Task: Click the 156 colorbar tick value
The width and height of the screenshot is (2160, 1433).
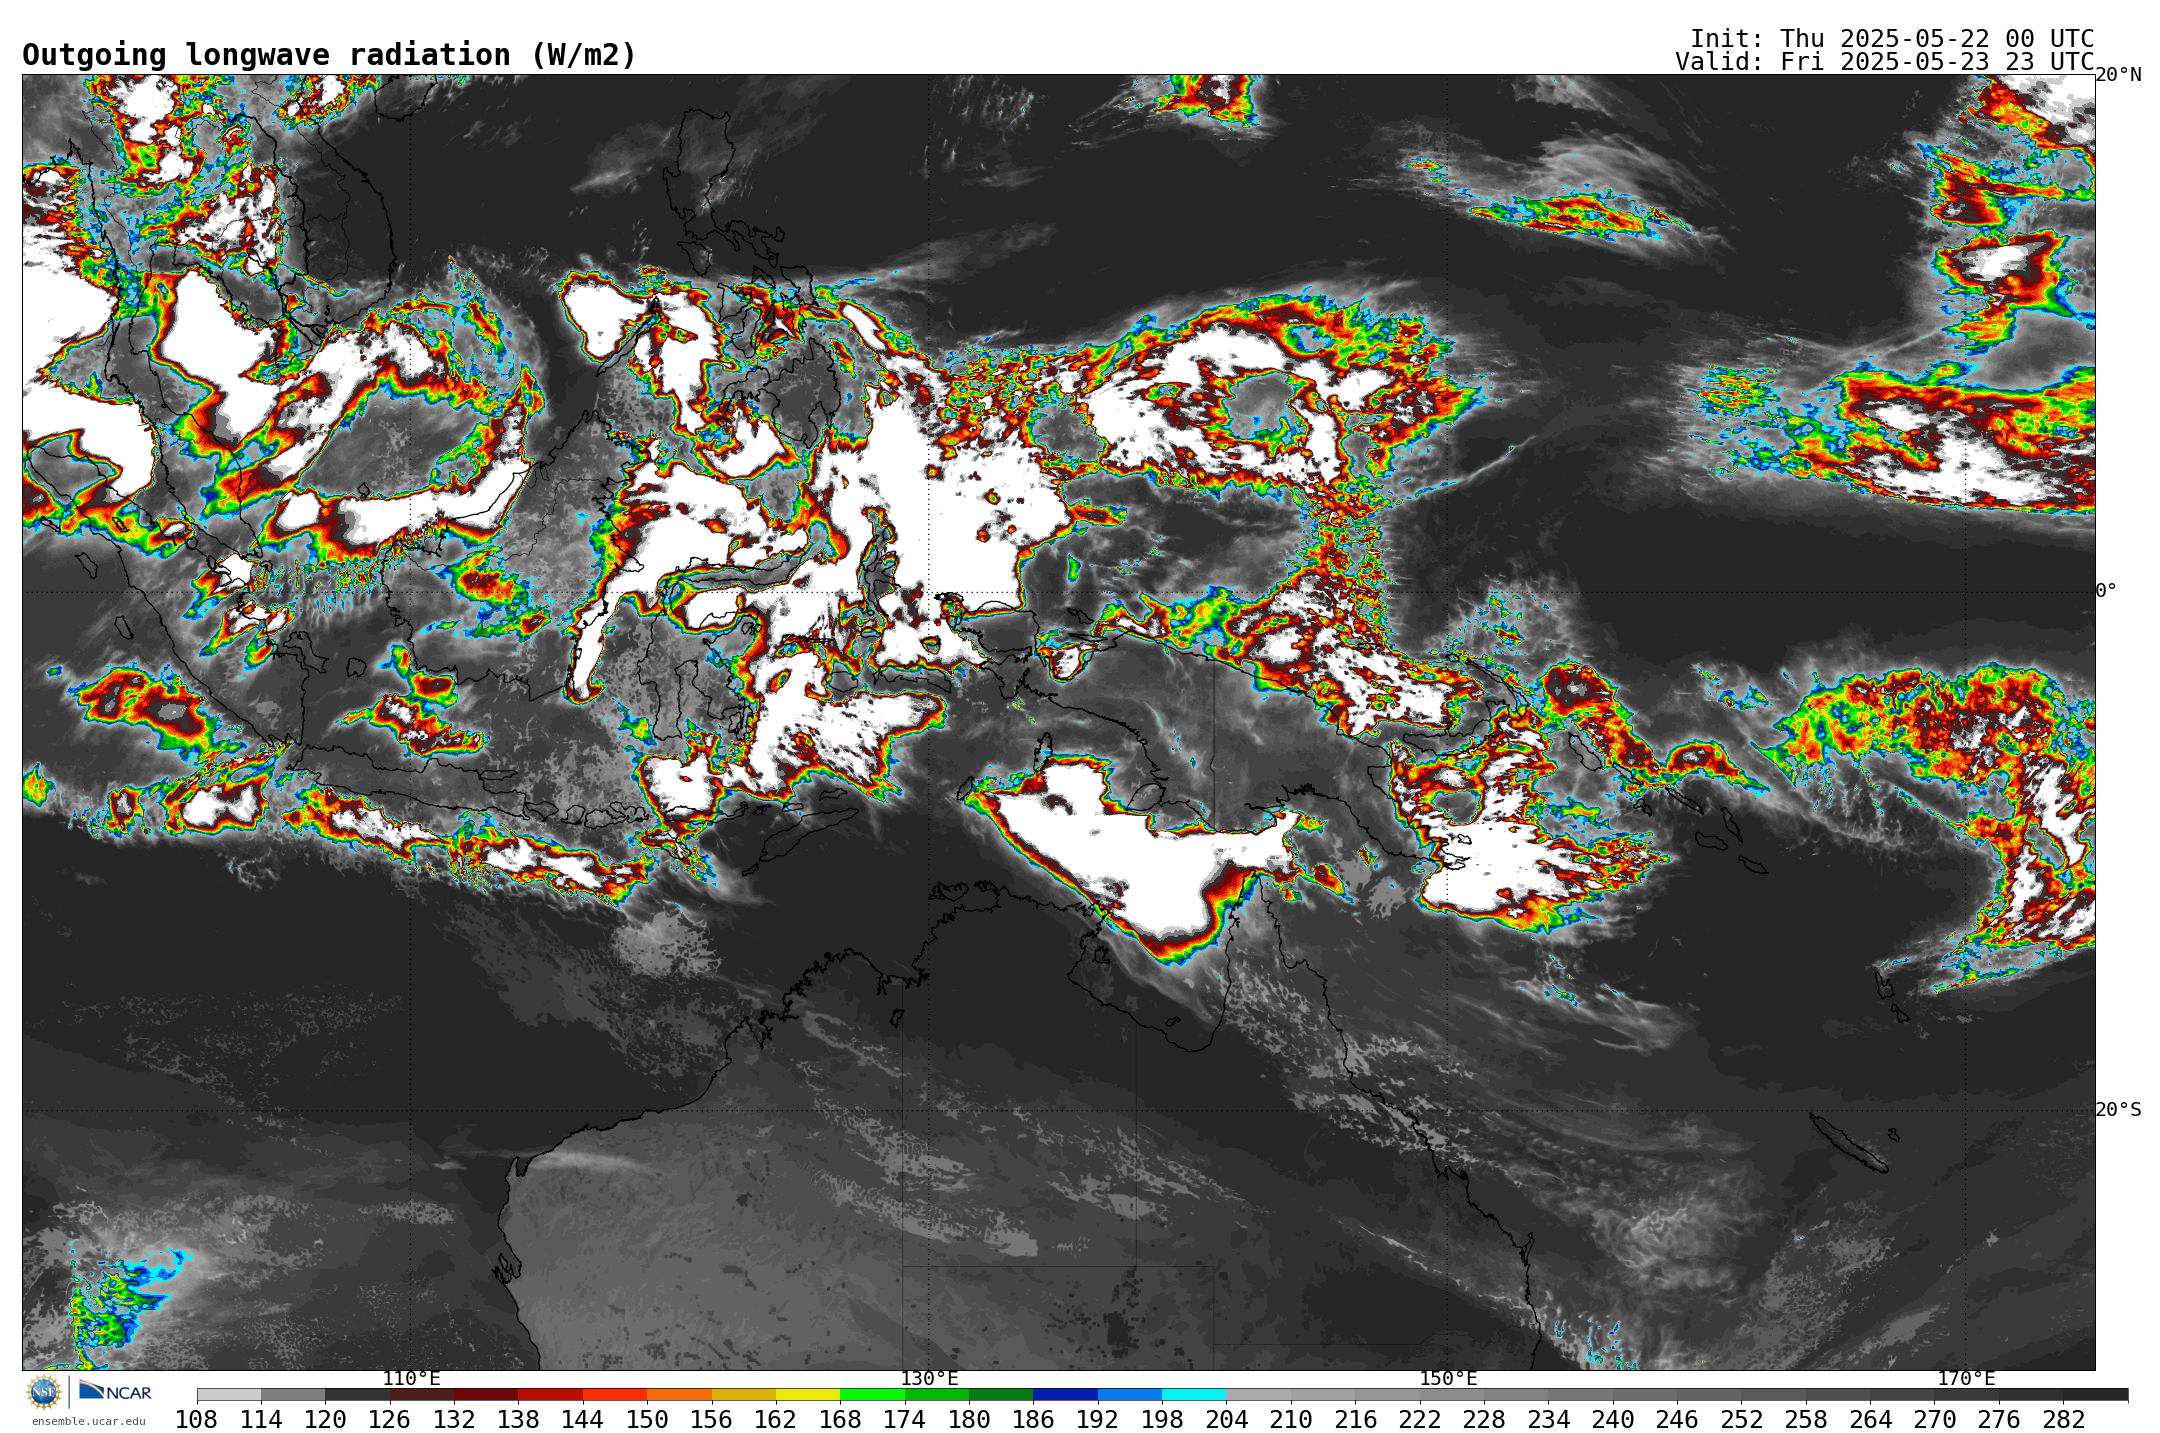Action: pos(712,1420)
